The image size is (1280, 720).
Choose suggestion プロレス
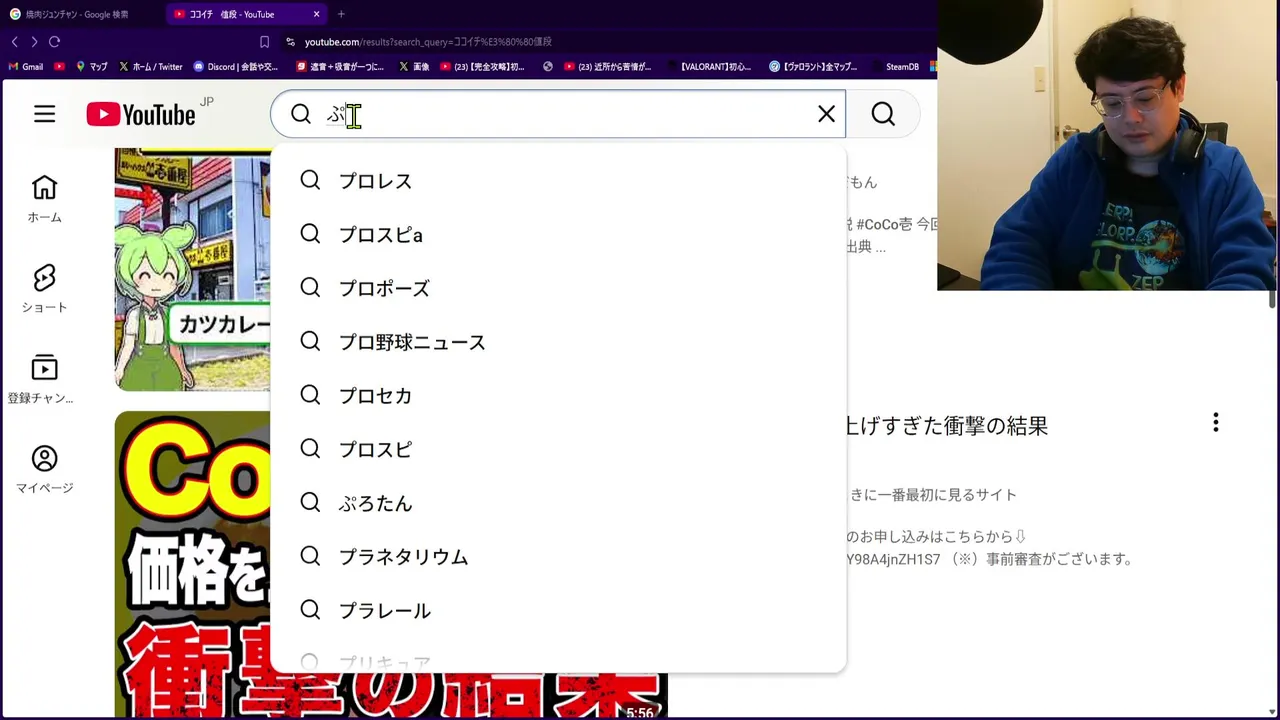pos(558,181)
